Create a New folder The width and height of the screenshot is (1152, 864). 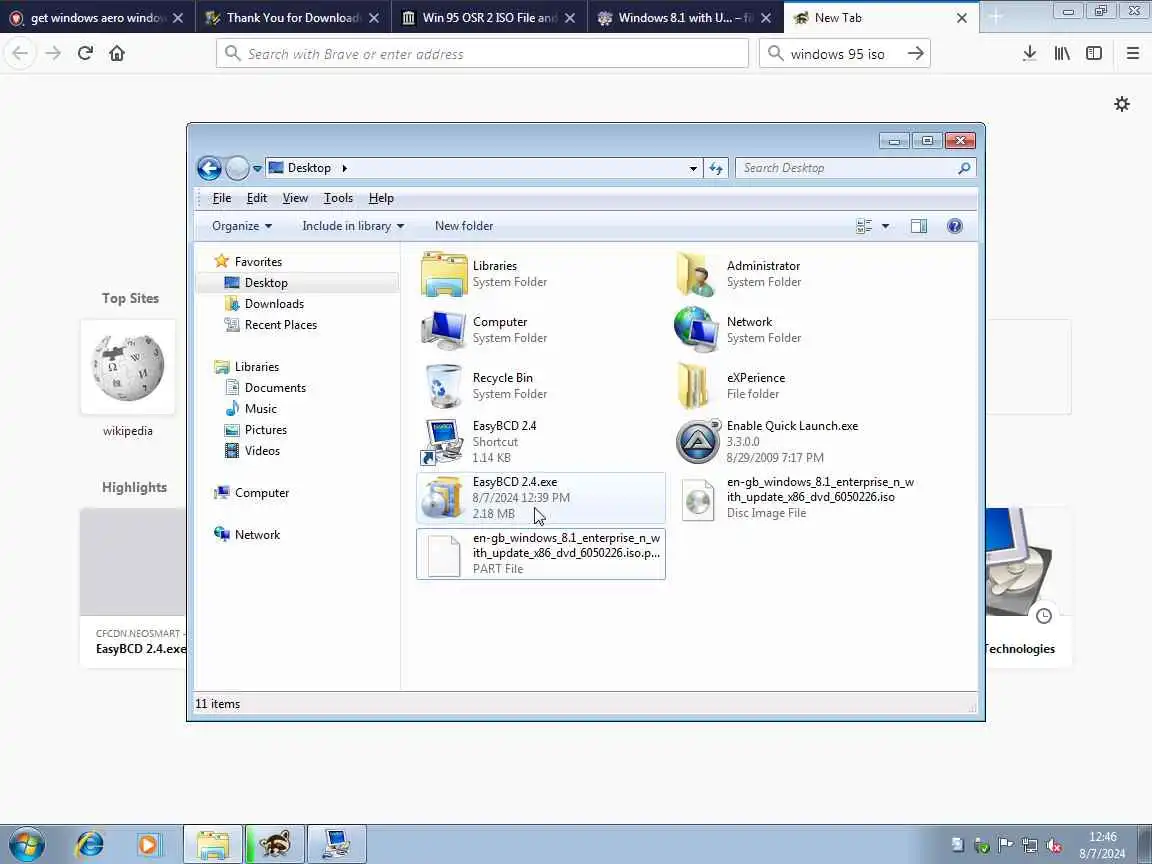tap(464, 226)
